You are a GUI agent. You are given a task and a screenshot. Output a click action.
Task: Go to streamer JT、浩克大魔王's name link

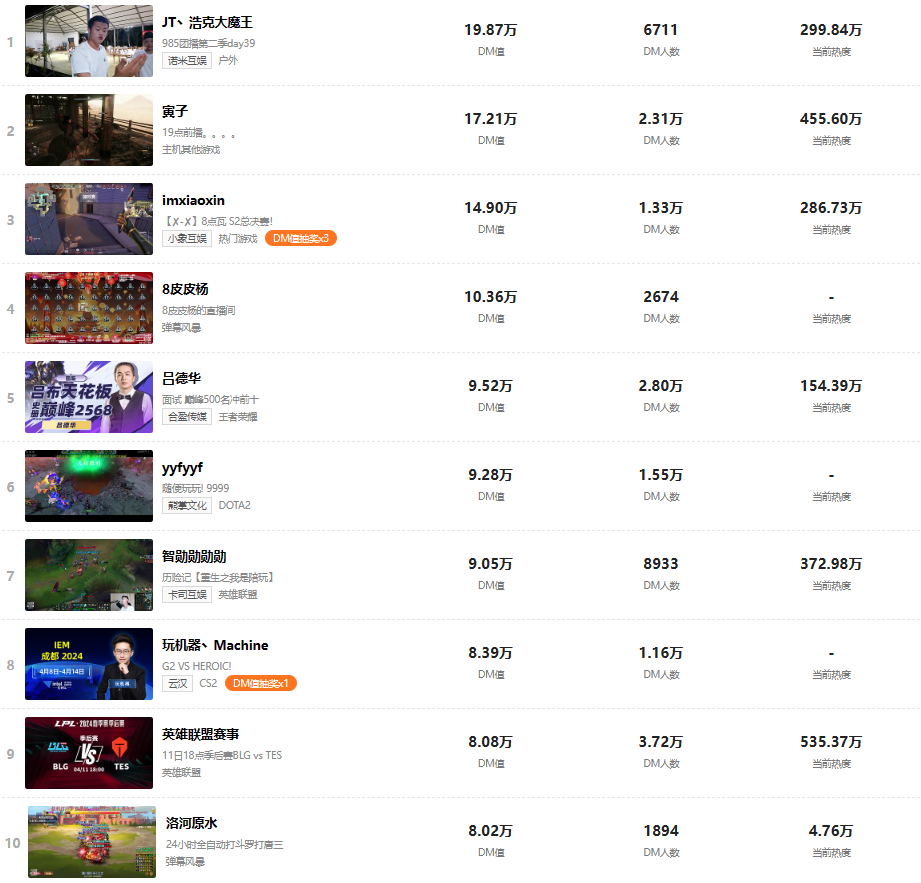pos(207,22)
